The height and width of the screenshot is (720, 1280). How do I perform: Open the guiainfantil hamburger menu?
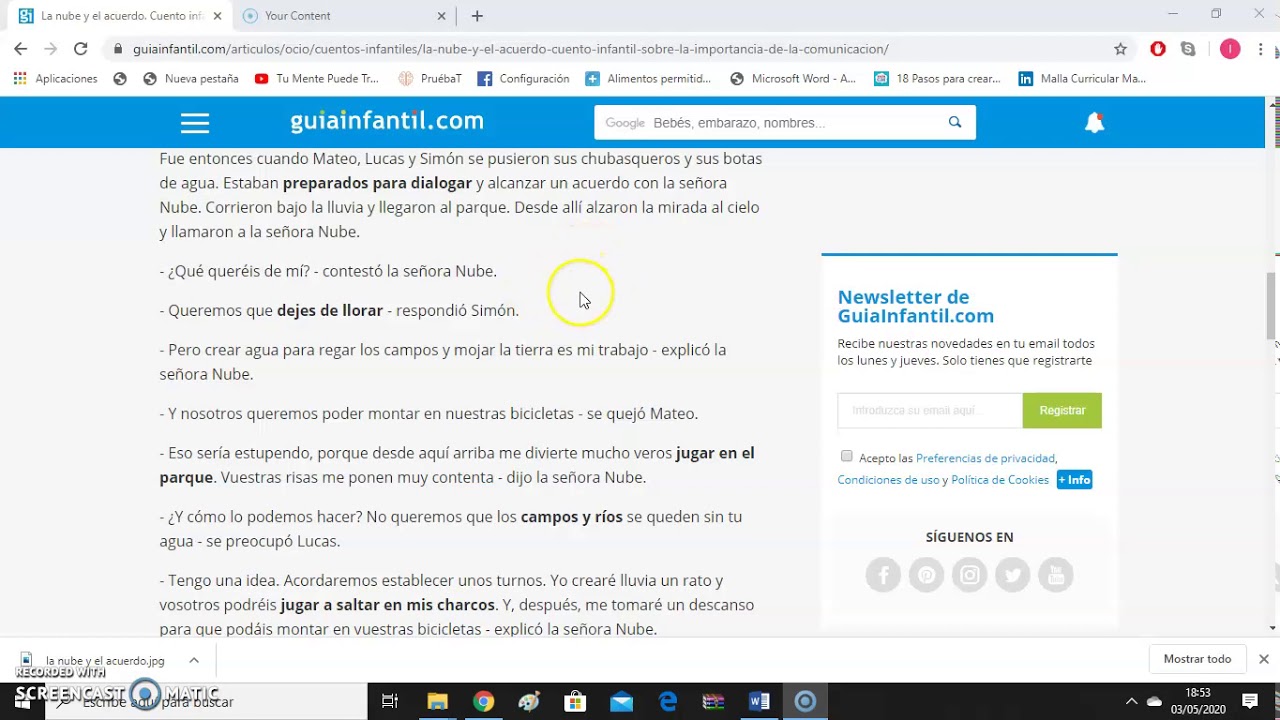pyautogui.click(x=195, y=123)
